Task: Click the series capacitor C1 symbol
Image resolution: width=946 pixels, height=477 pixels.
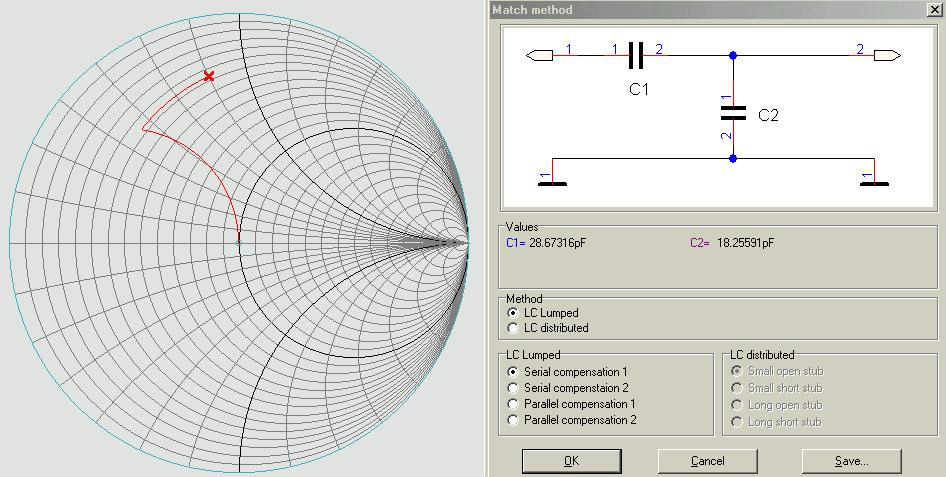Action: 636,55
